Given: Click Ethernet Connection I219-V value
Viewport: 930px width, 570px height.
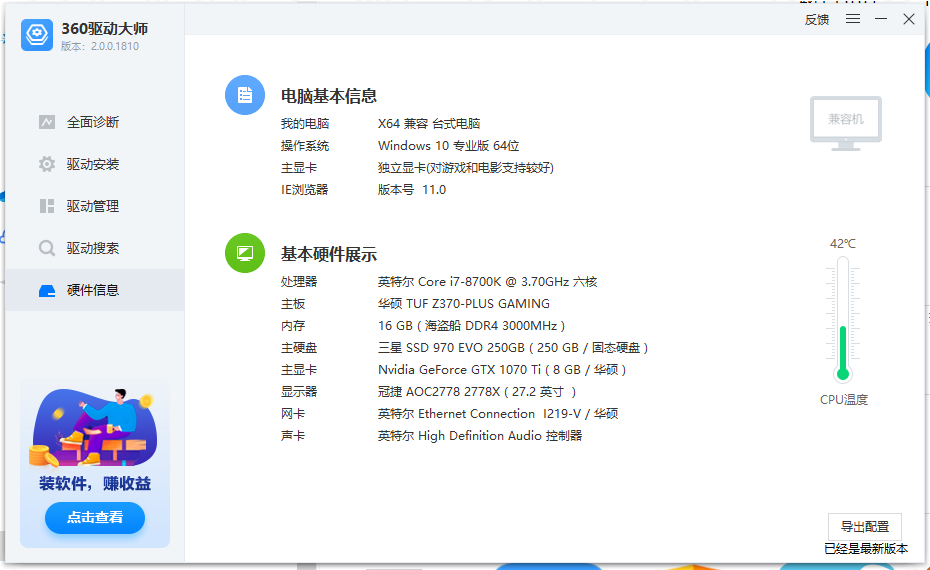Looking at the screenshot, I should tap(498, 413).
